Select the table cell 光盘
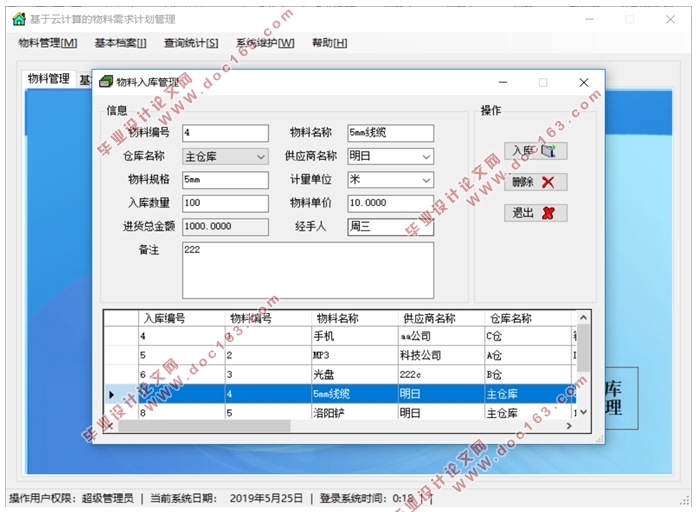 (x=355, y=374)
